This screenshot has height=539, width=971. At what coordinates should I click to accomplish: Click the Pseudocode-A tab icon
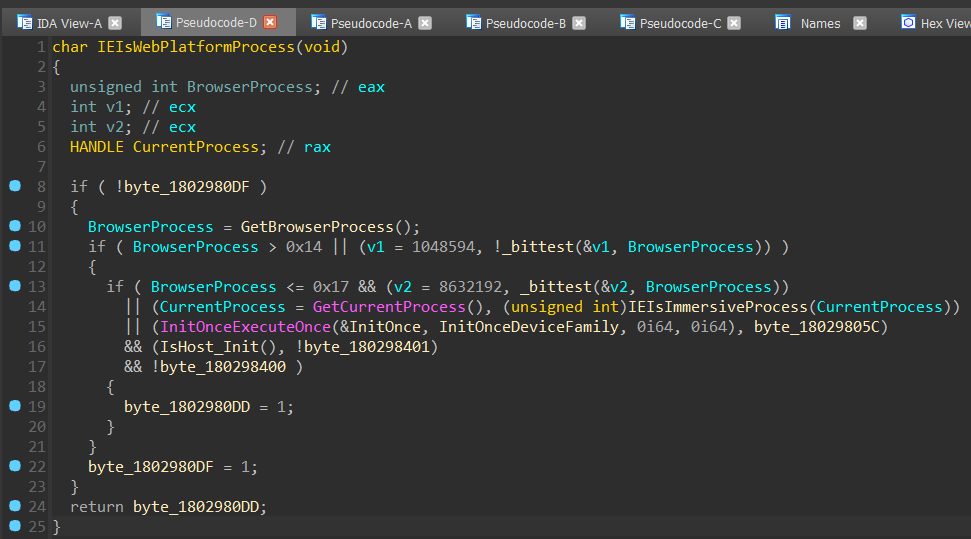point(318,23)
